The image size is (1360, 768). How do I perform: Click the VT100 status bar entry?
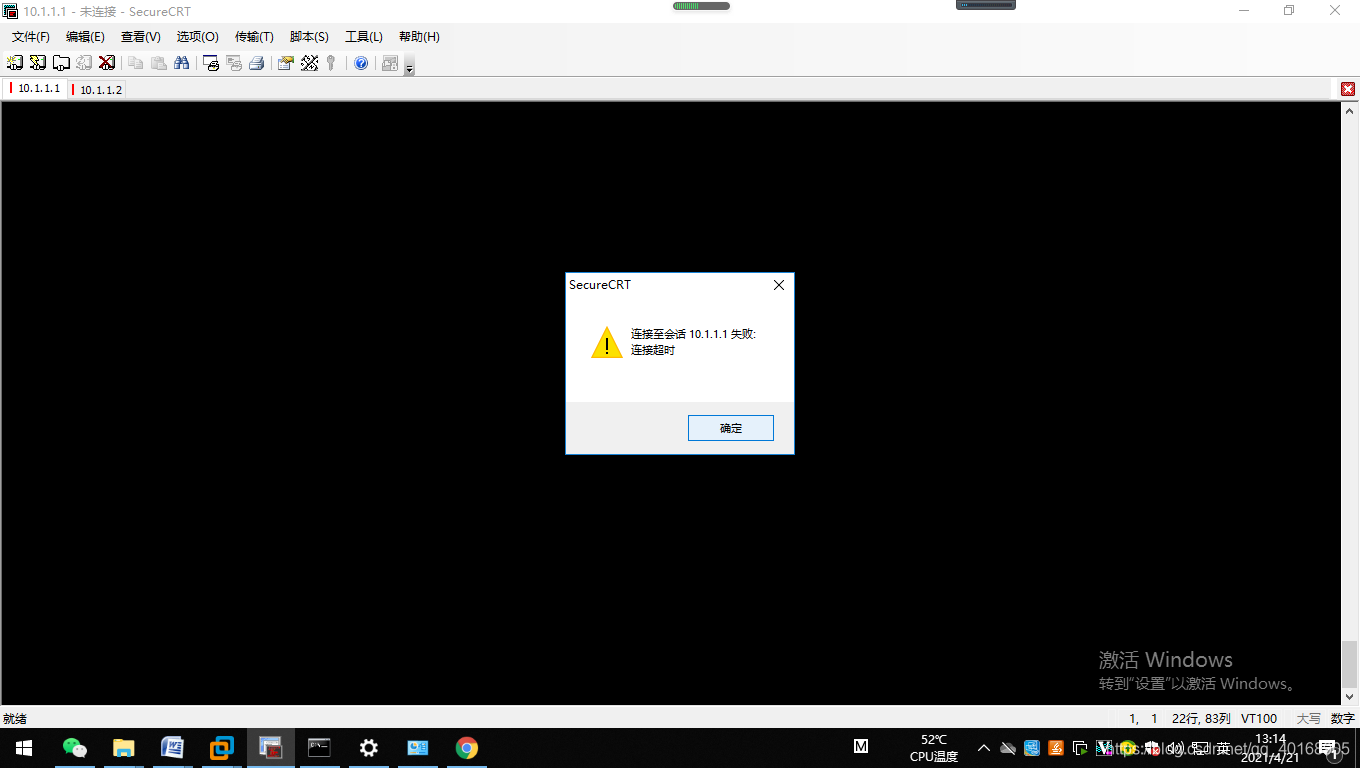pyautogui.click(x=1259, y=719)
